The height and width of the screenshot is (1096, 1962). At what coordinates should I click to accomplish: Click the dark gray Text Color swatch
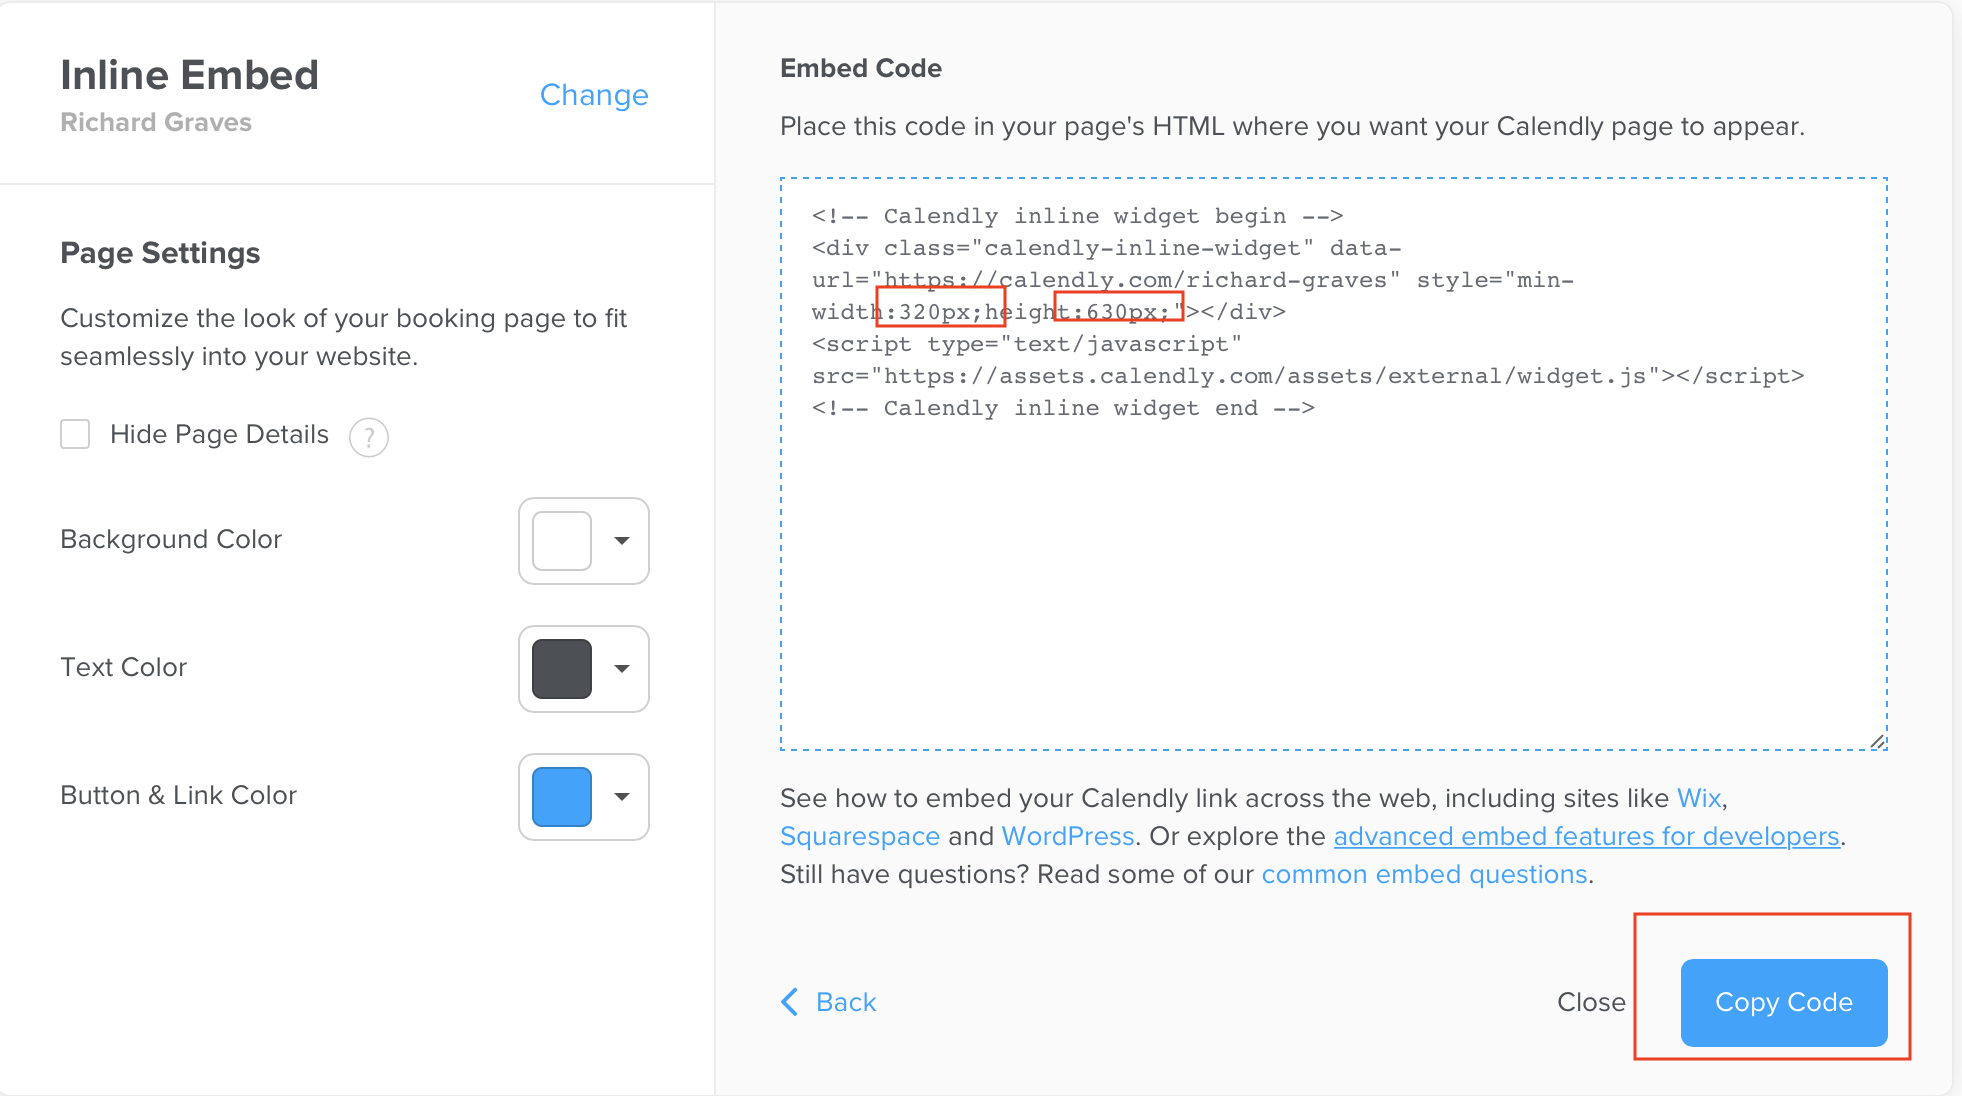click(x=562, y=669)
